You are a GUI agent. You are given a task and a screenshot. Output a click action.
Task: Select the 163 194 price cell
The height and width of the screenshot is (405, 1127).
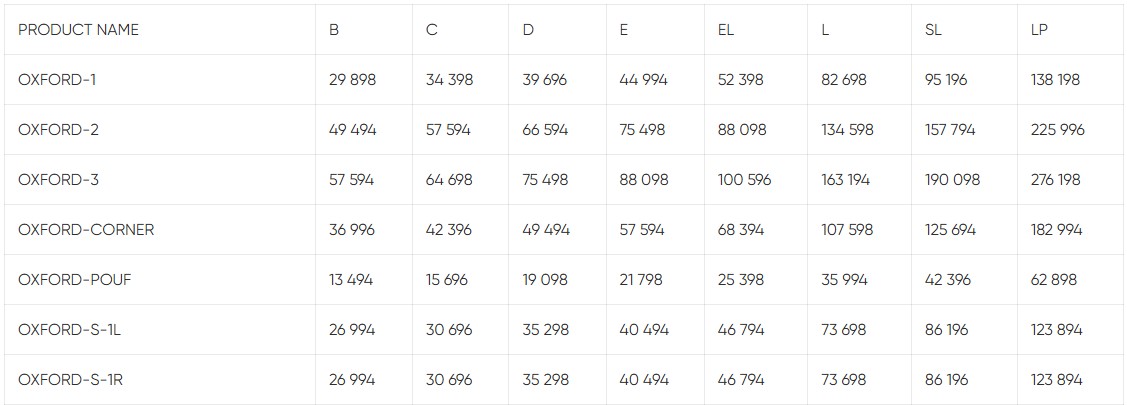click(845, 180)
